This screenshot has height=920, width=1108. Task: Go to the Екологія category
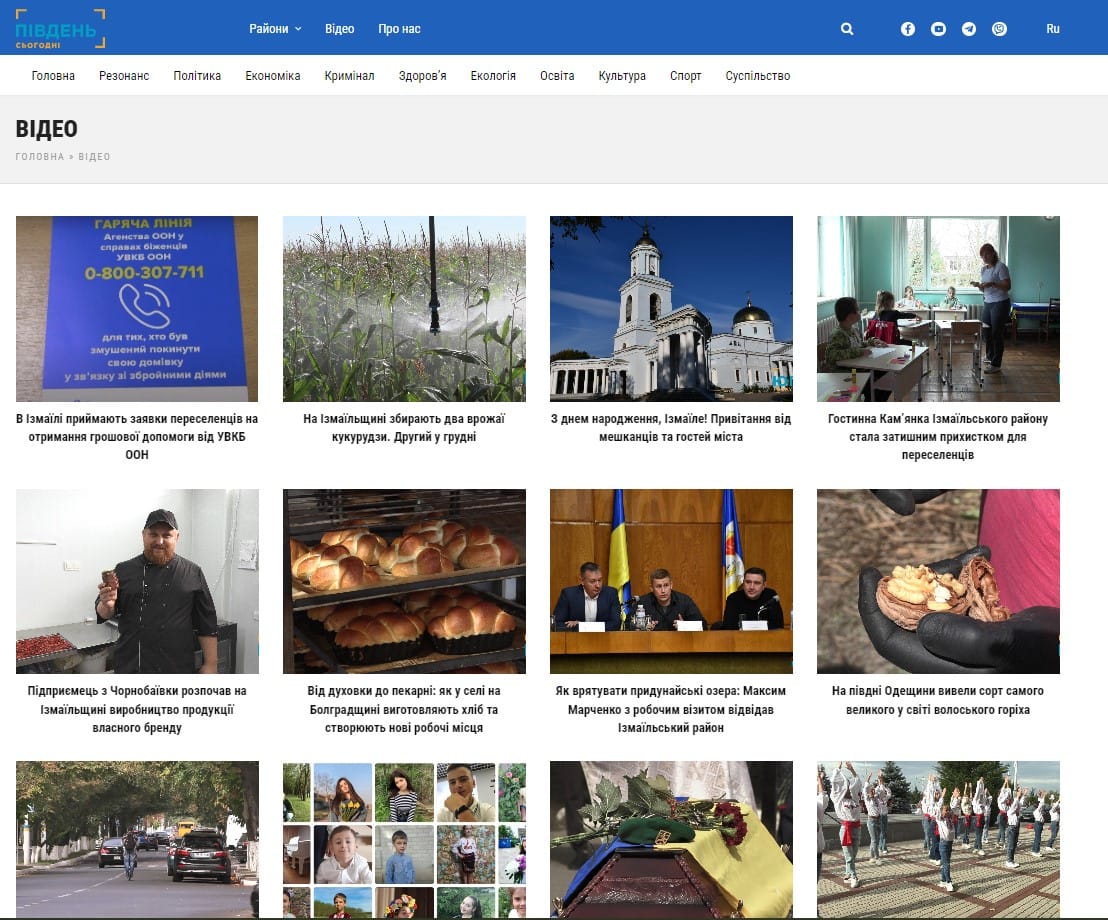(493, 76)
